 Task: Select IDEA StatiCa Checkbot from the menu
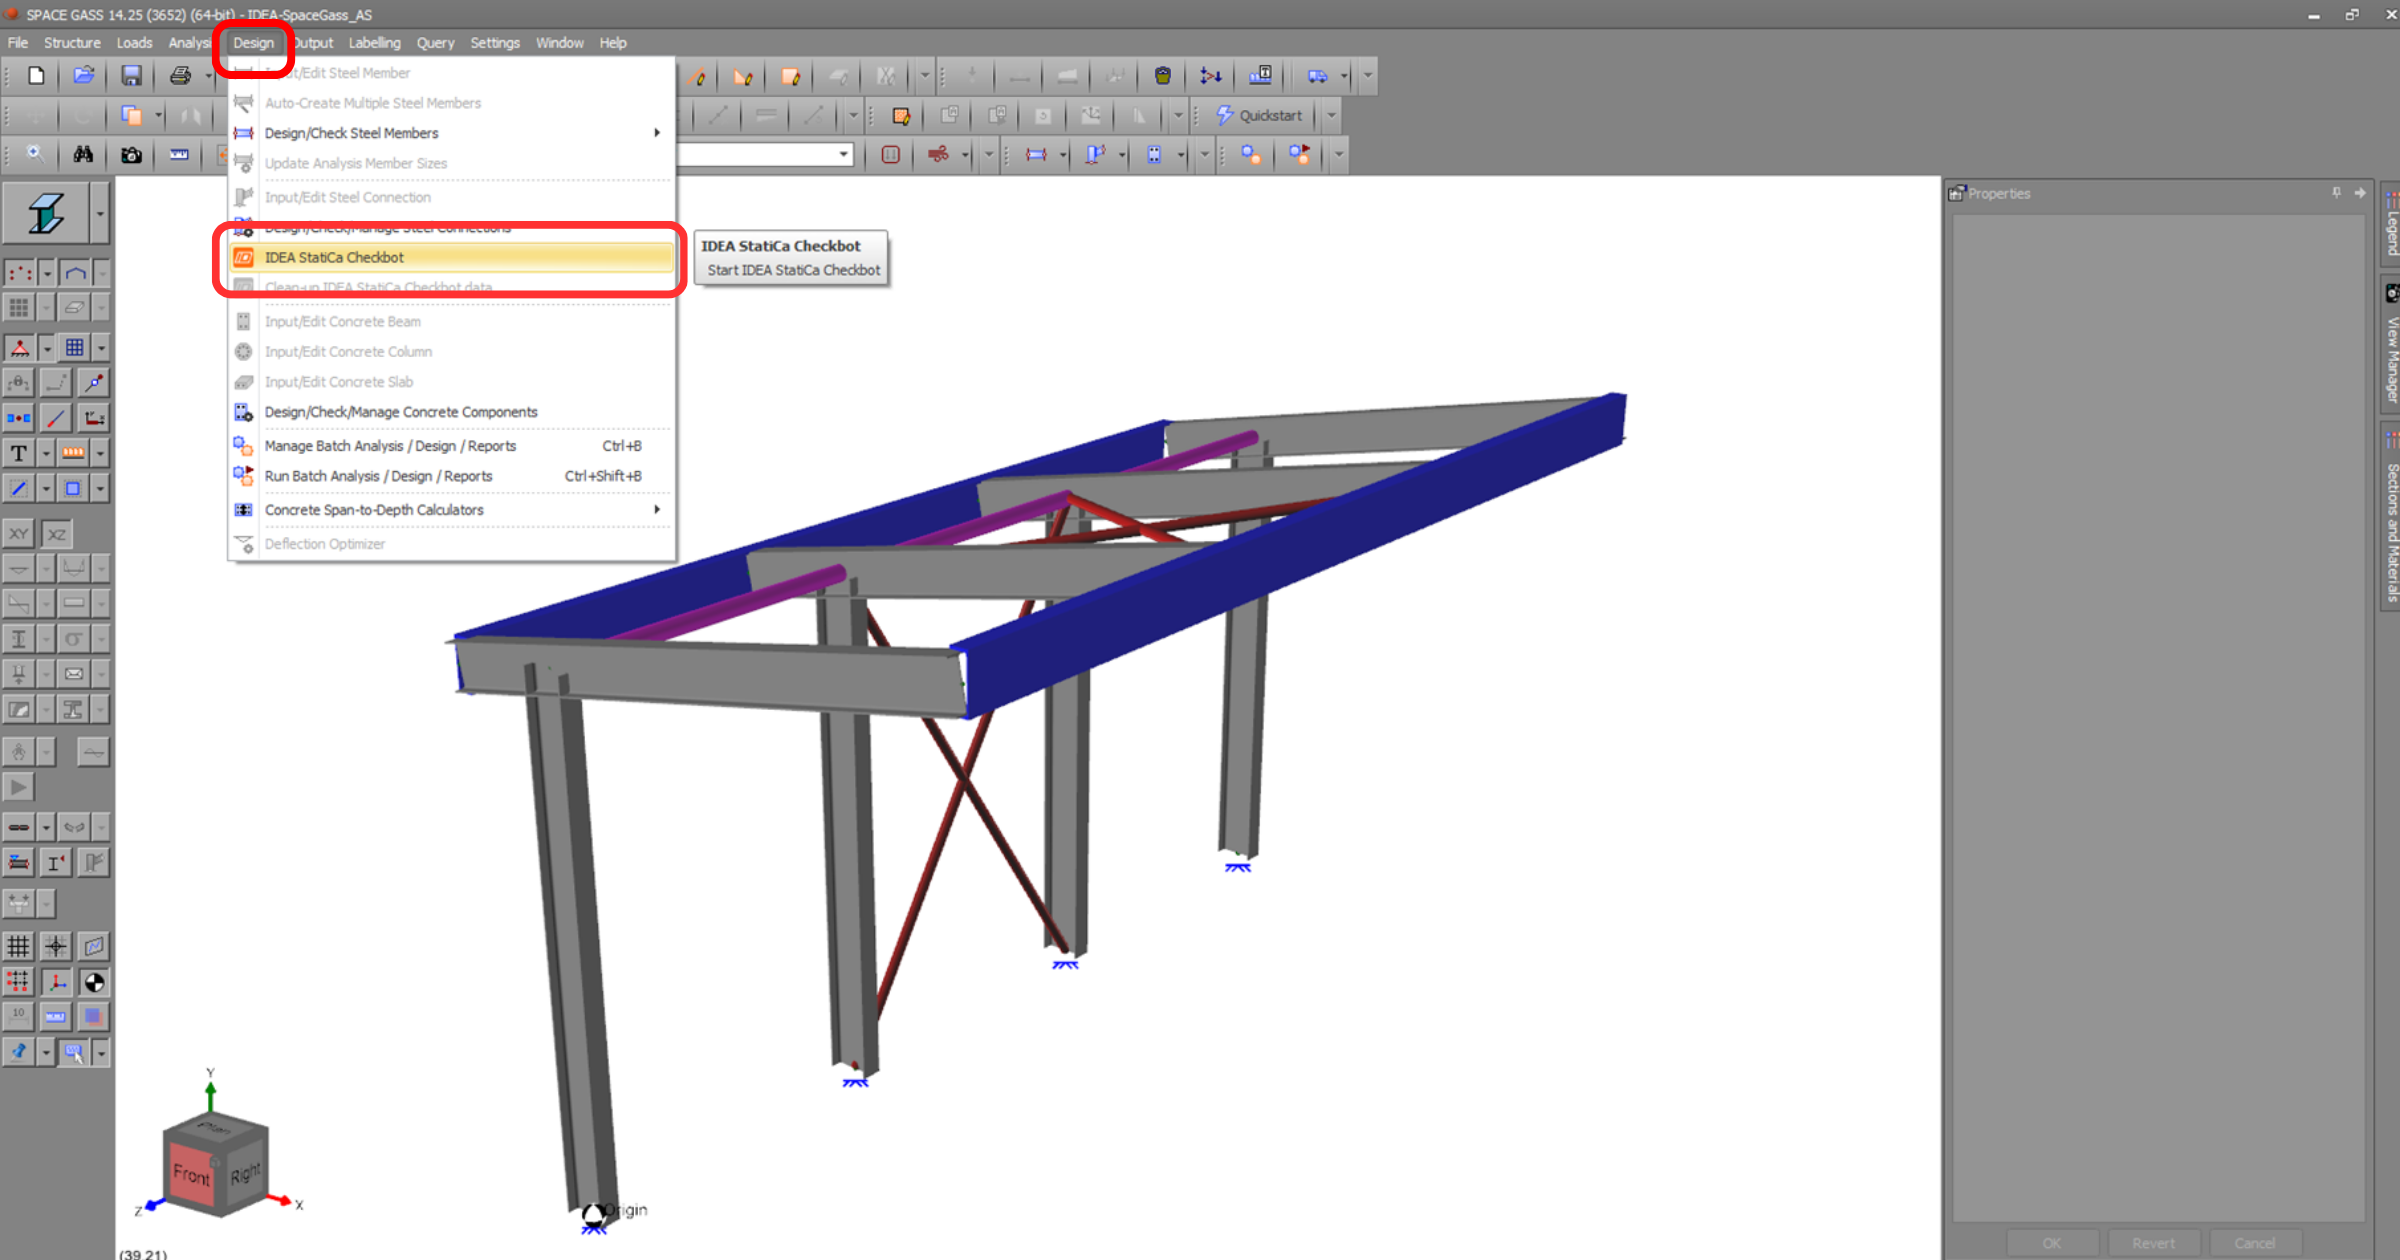point(334,257)
